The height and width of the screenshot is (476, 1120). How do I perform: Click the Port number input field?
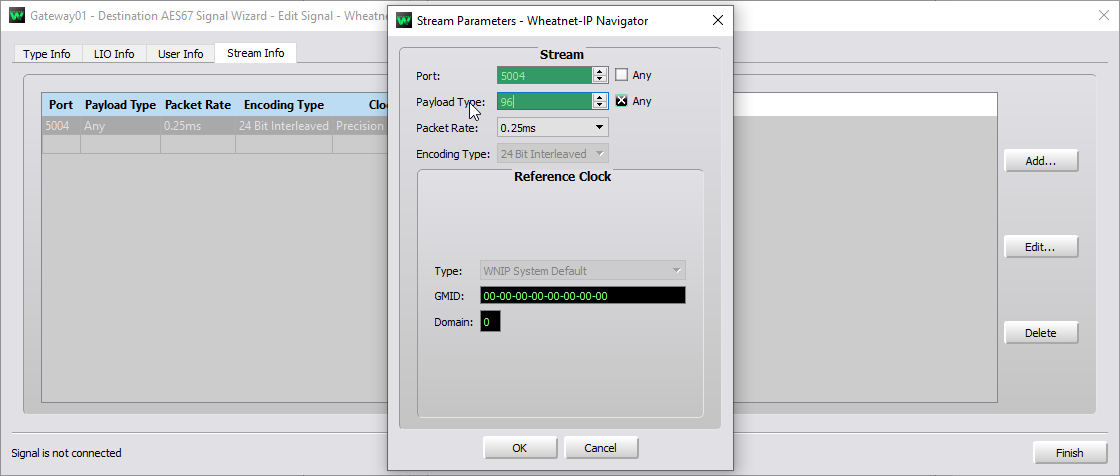click(544, 75)
